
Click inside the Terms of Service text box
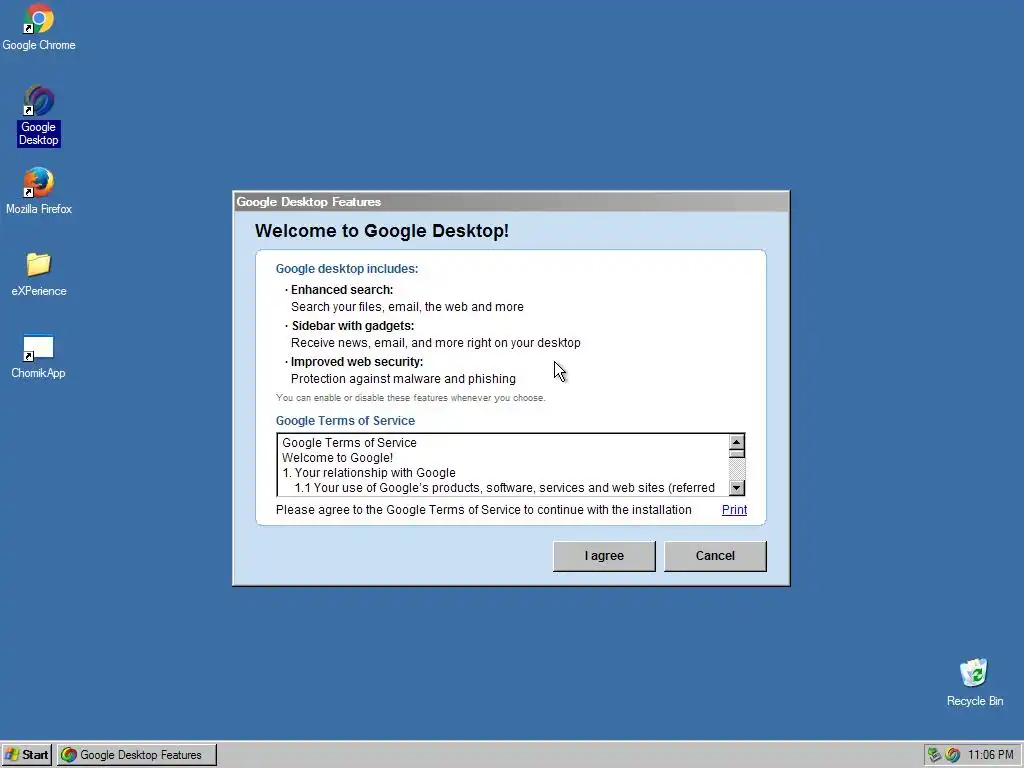coord(503,464)
